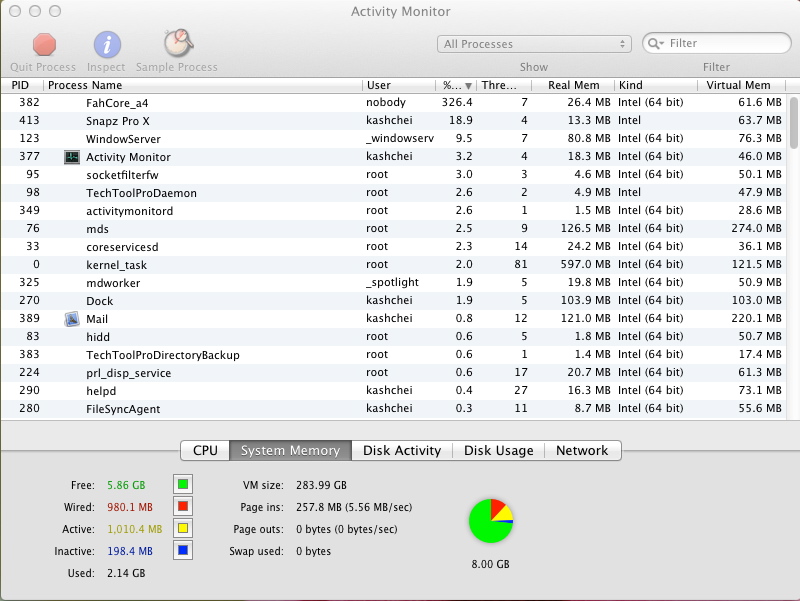
Task: Click the VM size 283.99 GB value
Action: coord(321,485)
